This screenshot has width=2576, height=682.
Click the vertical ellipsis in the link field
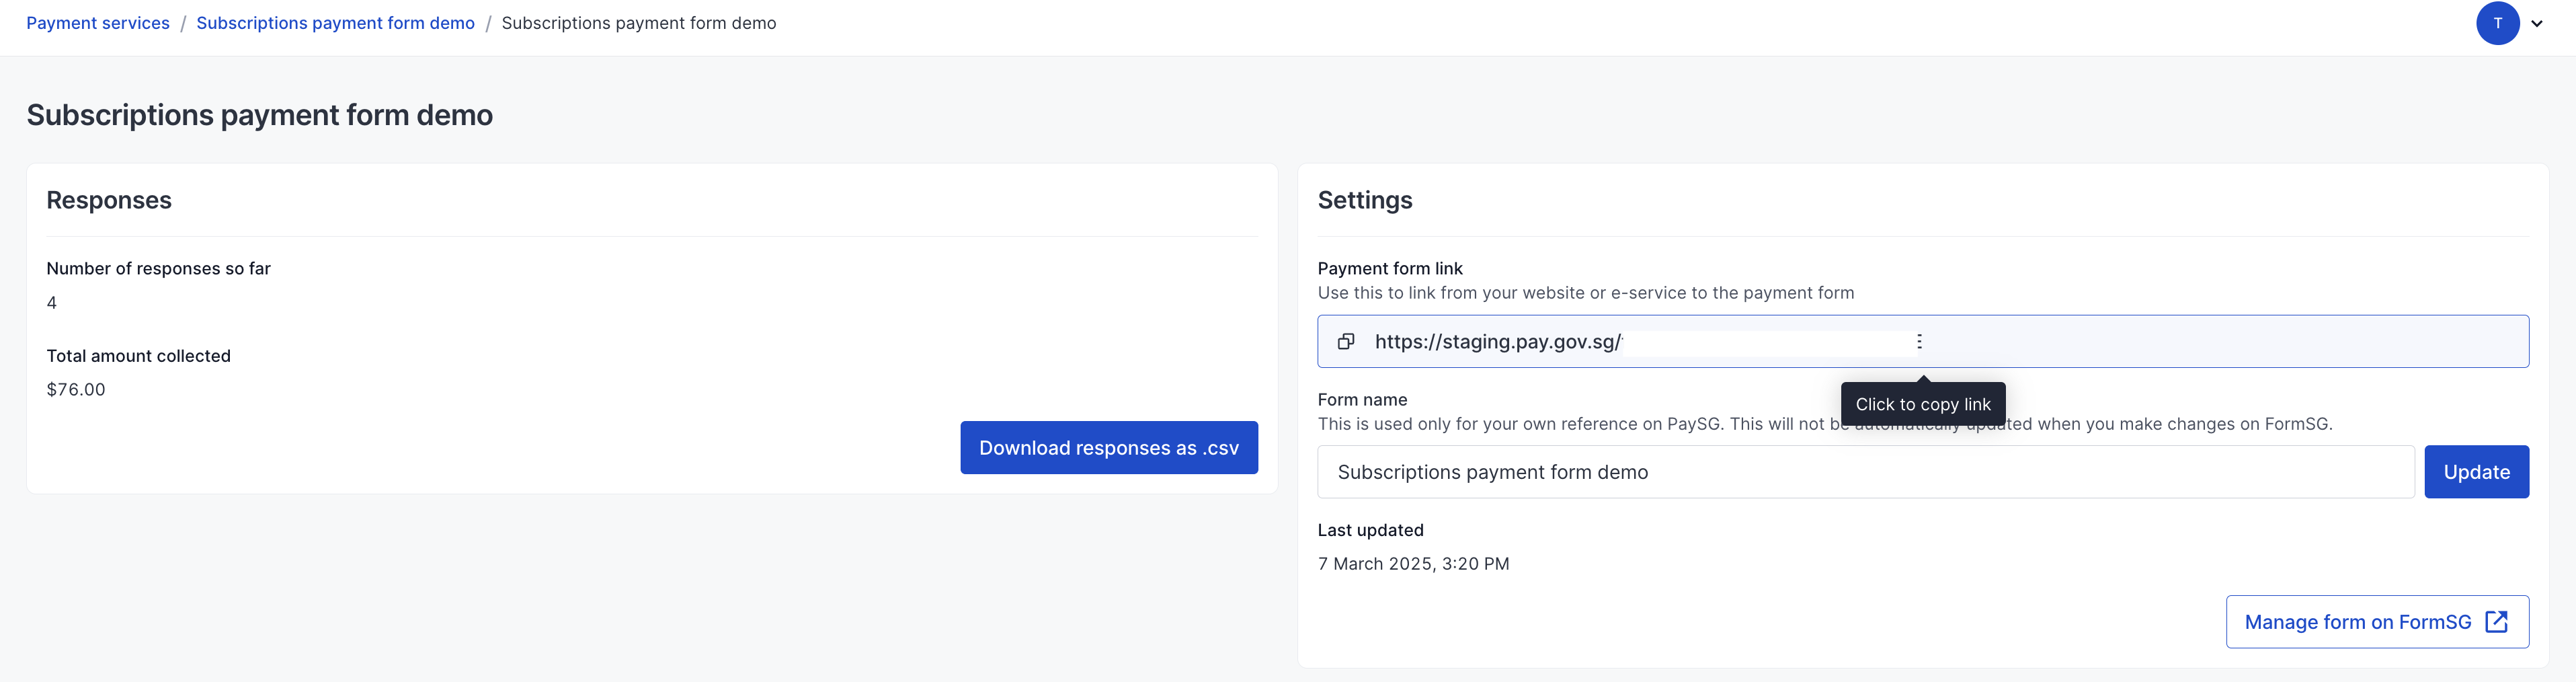click(1918, 342)
